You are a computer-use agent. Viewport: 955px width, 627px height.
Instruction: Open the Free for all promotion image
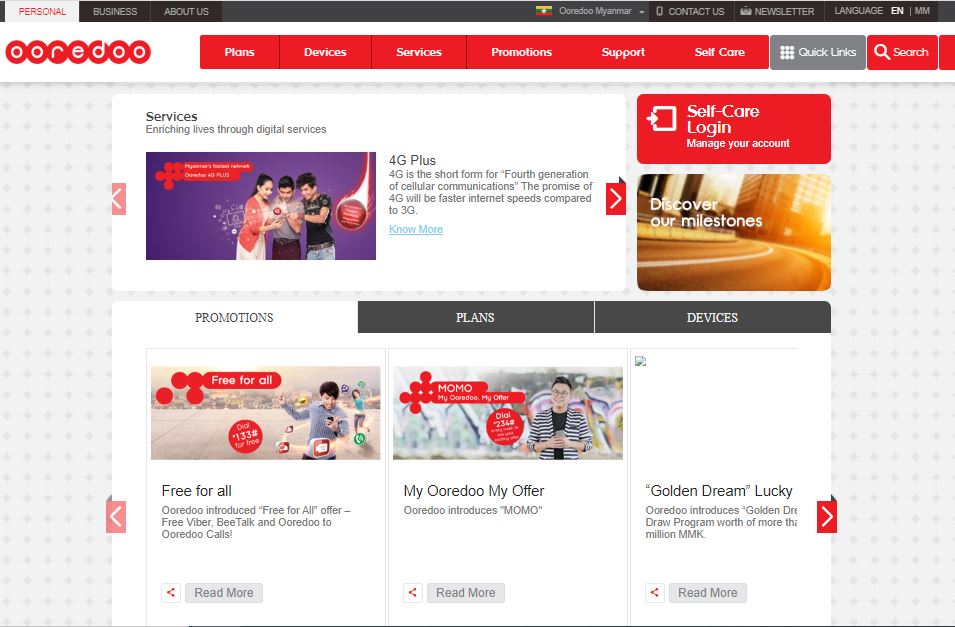point(266,413)
